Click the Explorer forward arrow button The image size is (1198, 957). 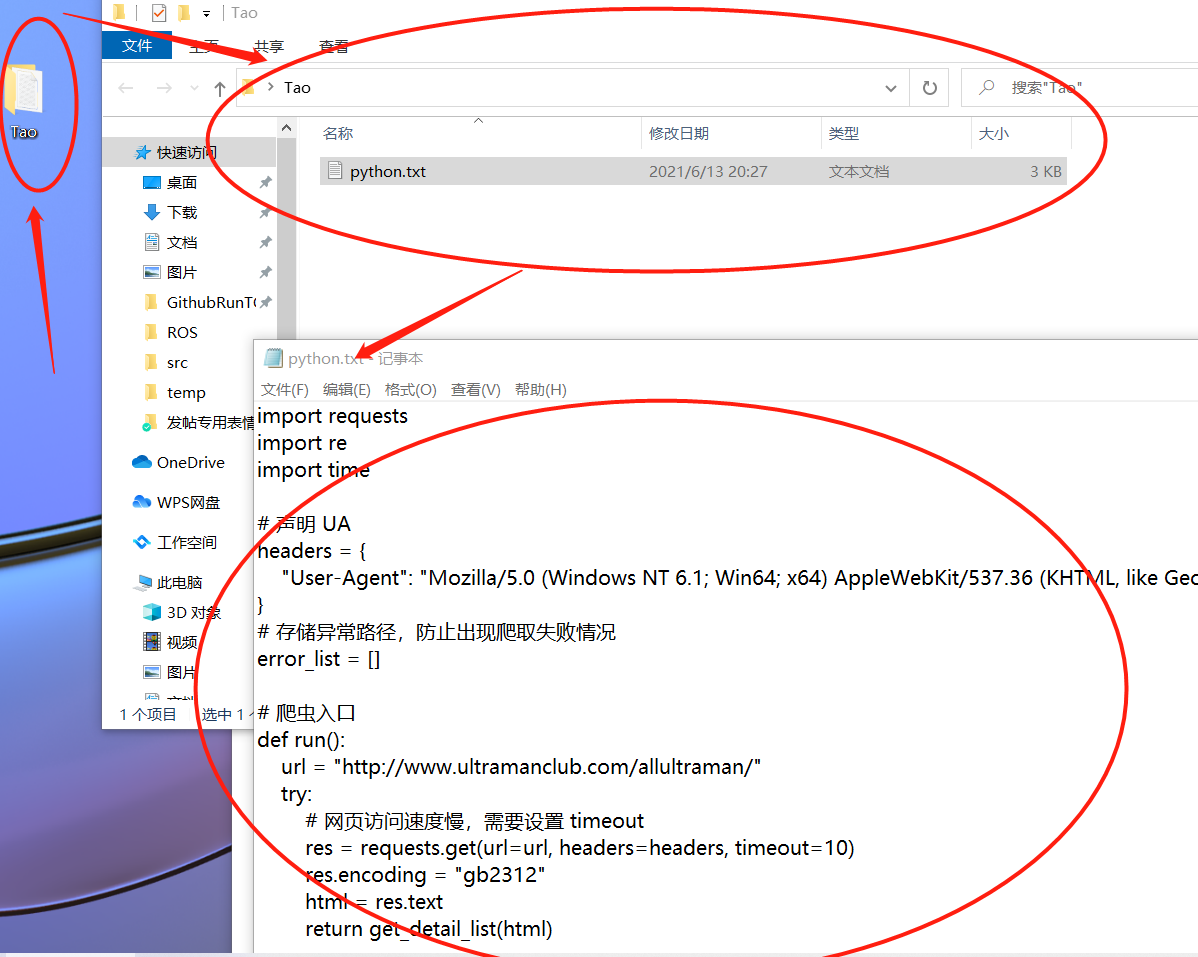164,88
